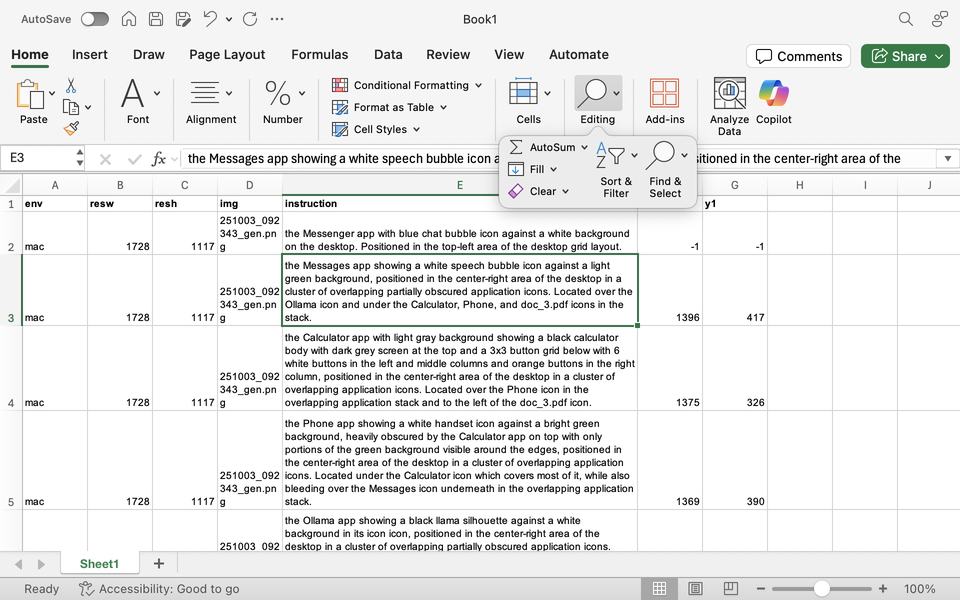This screenshot has height=600, width=960.
Task: Toggle the AutoSave switch
Action: [x=95, y=19]
